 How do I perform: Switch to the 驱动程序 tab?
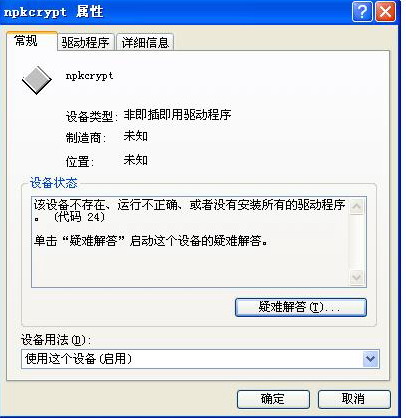[x=86, y=42]
